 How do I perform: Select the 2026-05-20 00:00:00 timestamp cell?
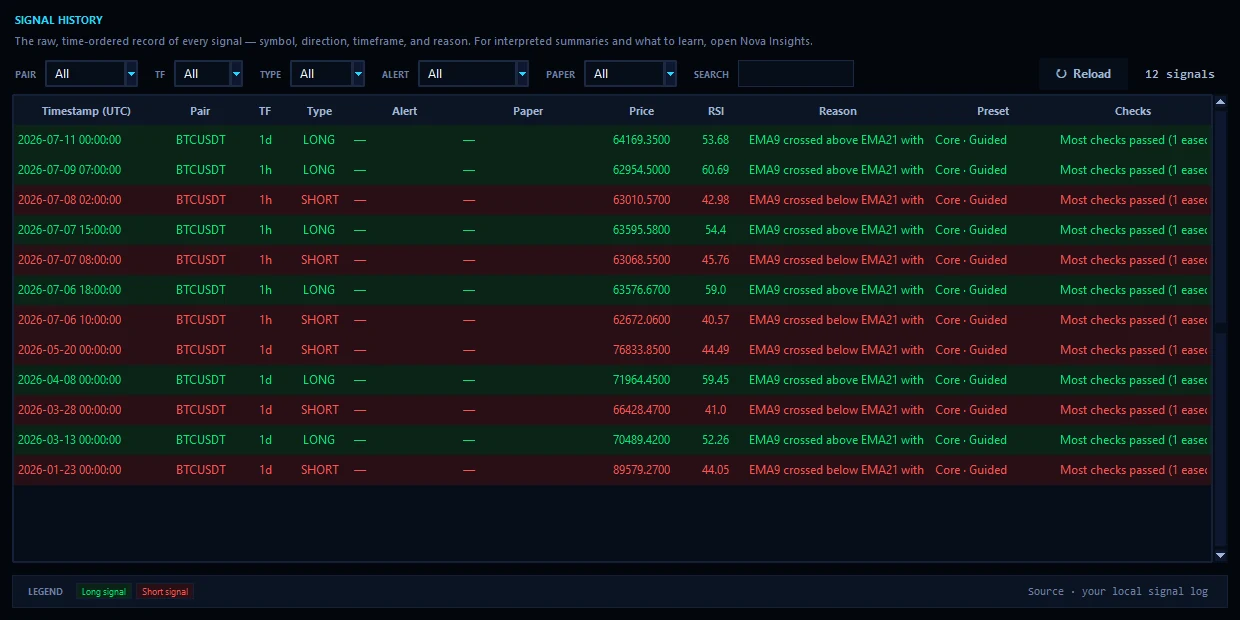pos(69,350)
